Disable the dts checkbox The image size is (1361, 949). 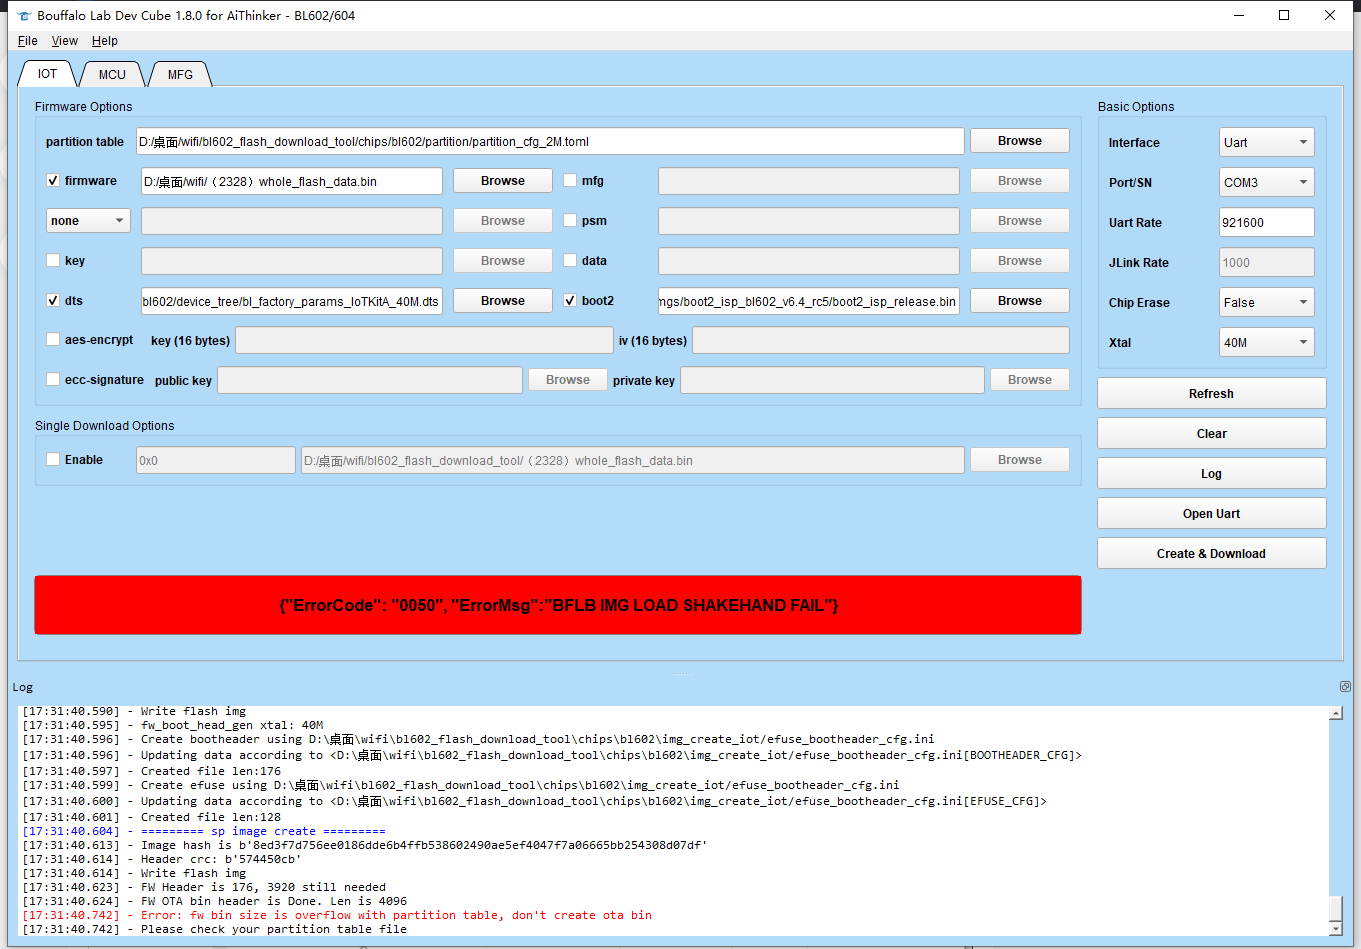52,300
